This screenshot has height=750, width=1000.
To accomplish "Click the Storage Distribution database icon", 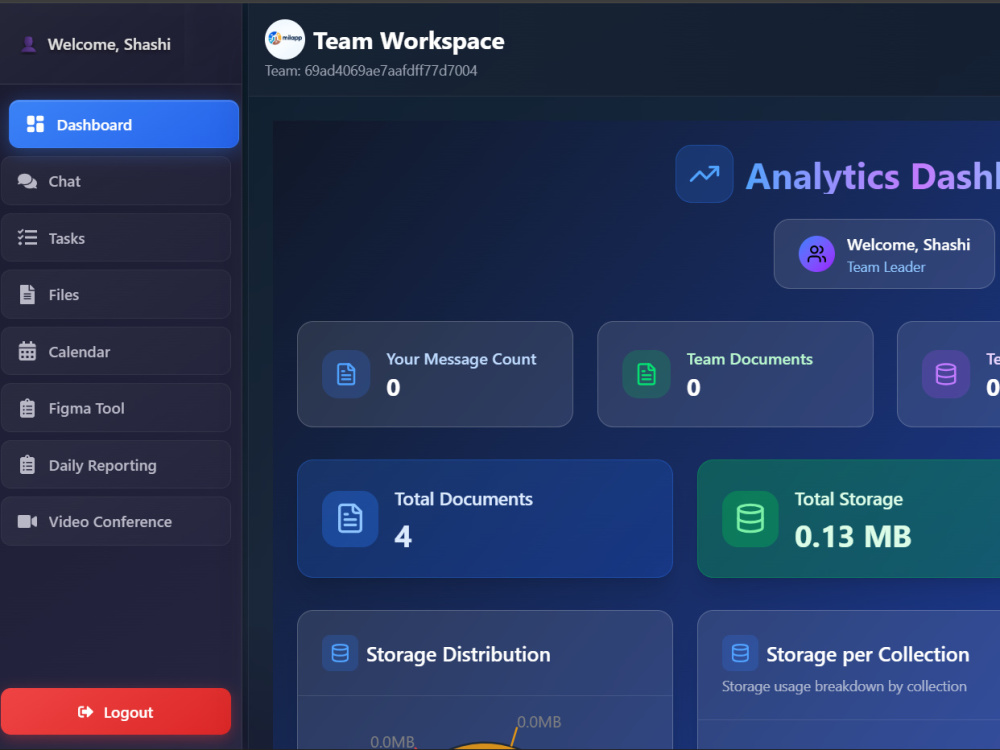I will pos(340,653).
